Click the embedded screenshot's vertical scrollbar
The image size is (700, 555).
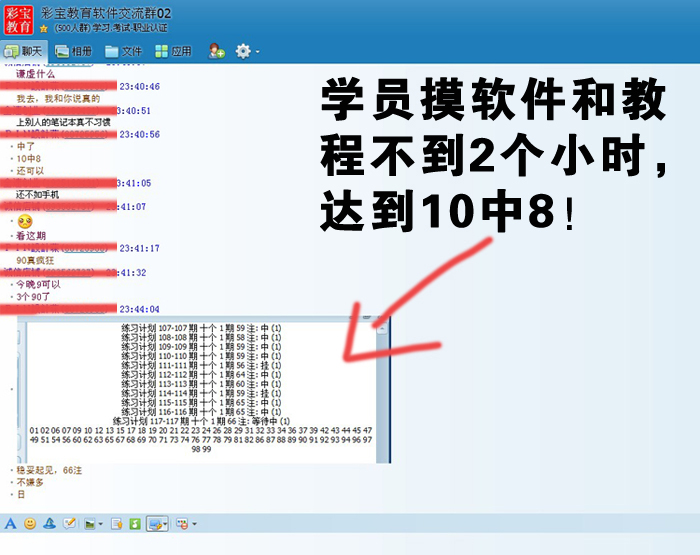tap(381, 390)
